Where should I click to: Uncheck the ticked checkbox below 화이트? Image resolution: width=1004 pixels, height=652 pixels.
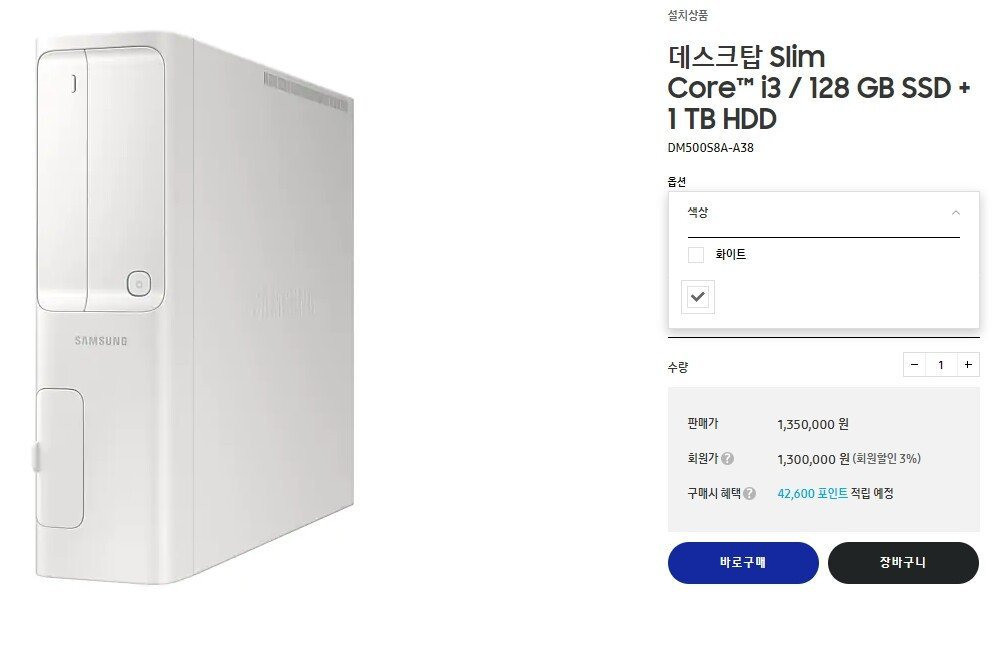[x=698, y=297]
